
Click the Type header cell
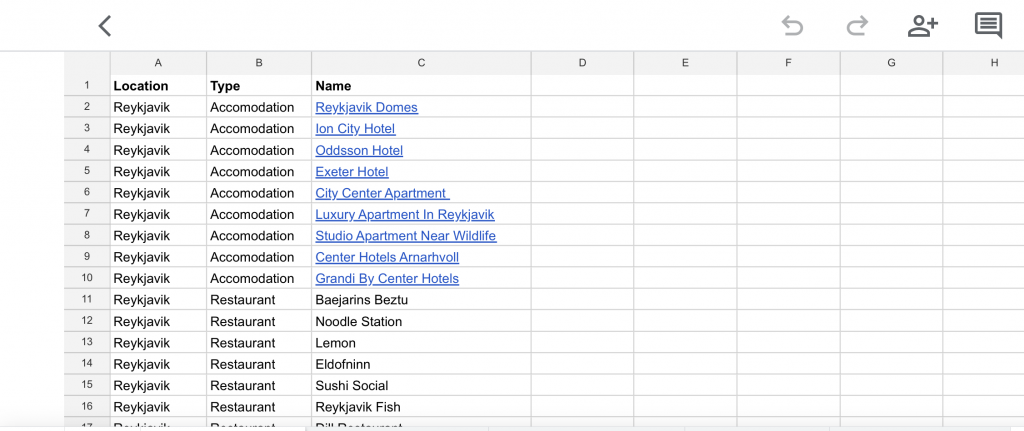259,86
